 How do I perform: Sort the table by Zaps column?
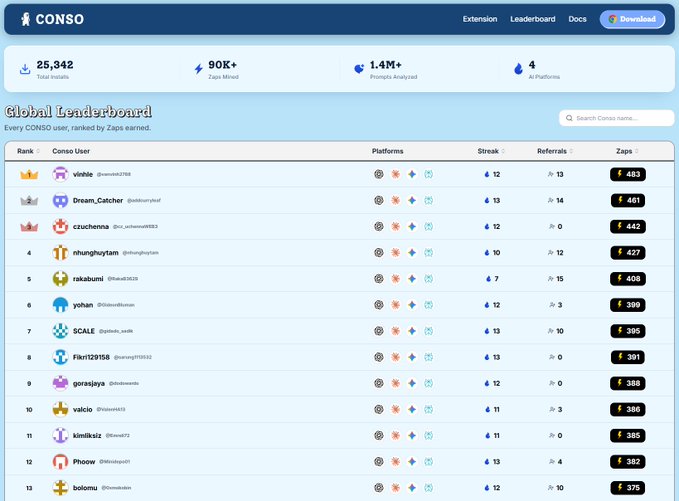627,151
